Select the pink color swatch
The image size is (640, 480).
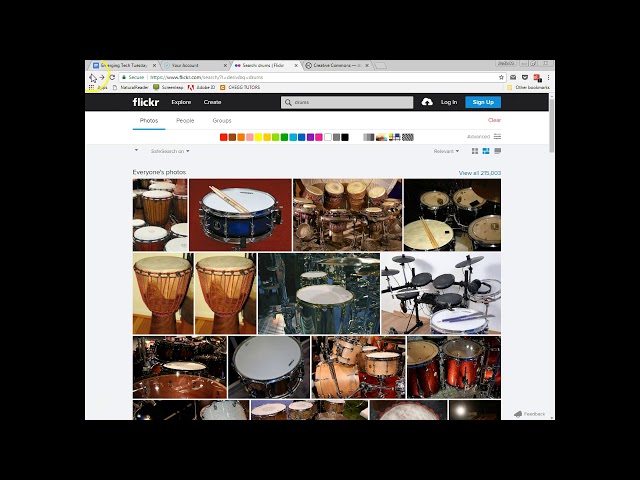click(249, 137)
